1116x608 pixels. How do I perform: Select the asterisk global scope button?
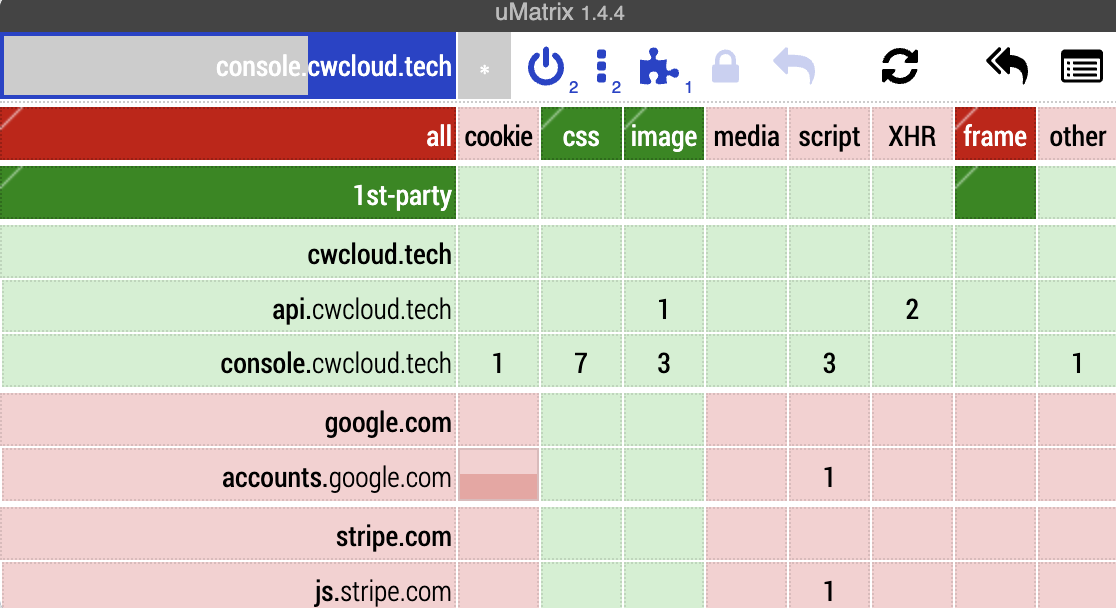tap(484, 66)
